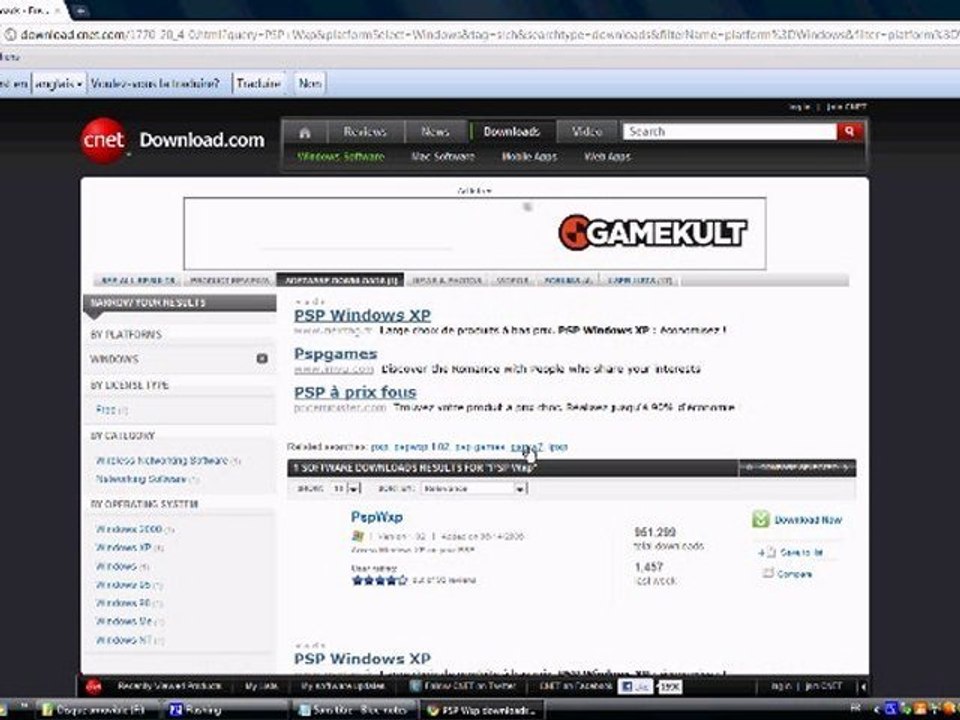Open the first PSP Windows XP ad link
This screenshot has width=960, height=720.
pyautogui.click(x=362, y=315)
